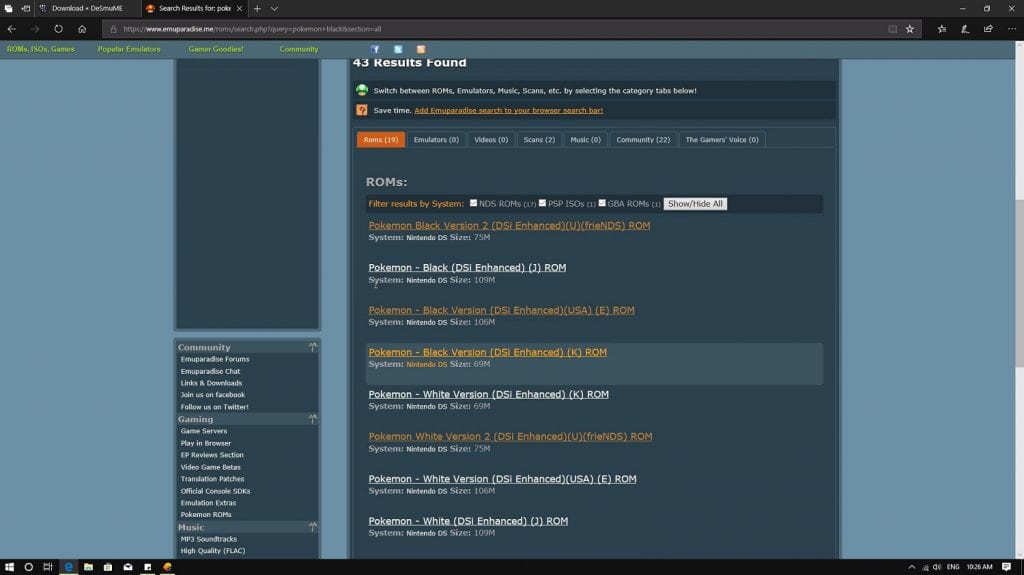Click the Twitter icon in site header

(x=398, y=49)
